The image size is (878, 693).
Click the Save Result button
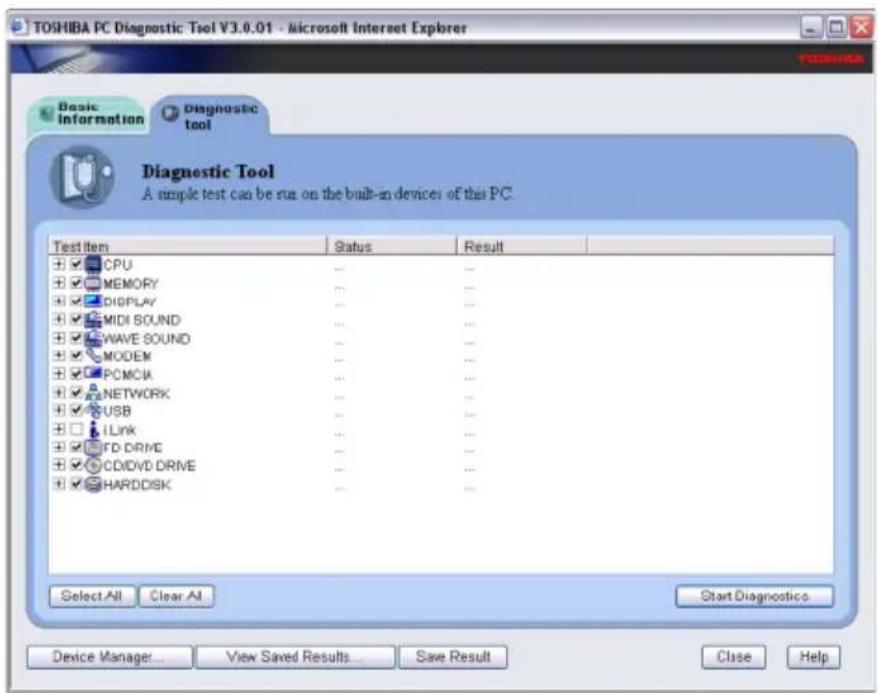(x=453, y=657)
